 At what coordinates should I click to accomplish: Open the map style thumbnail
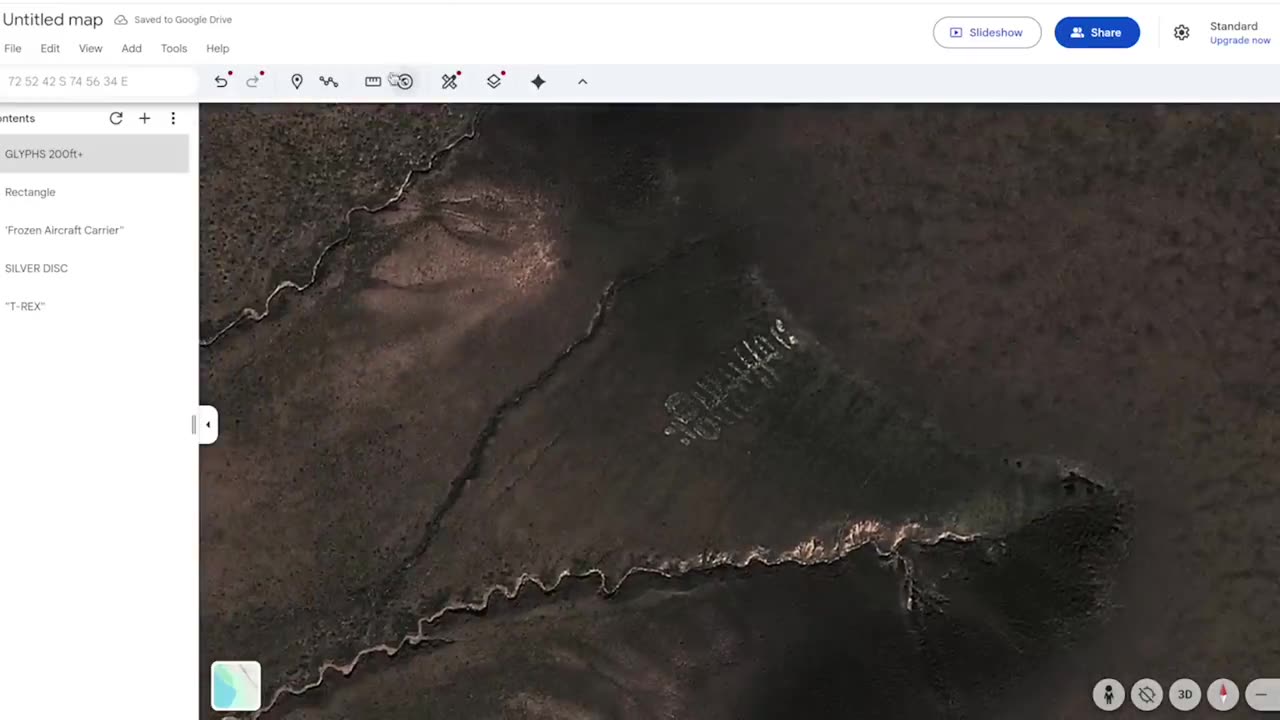(x=236, y=686)
